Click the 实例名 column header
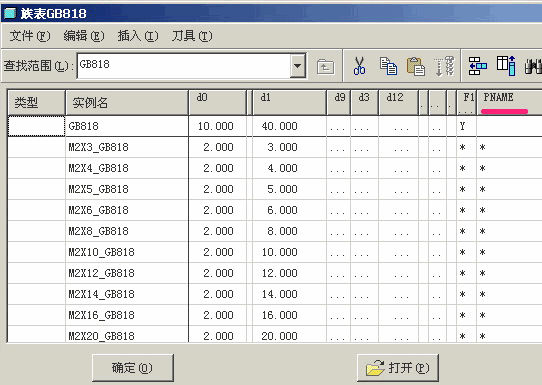 click(127, 103)
